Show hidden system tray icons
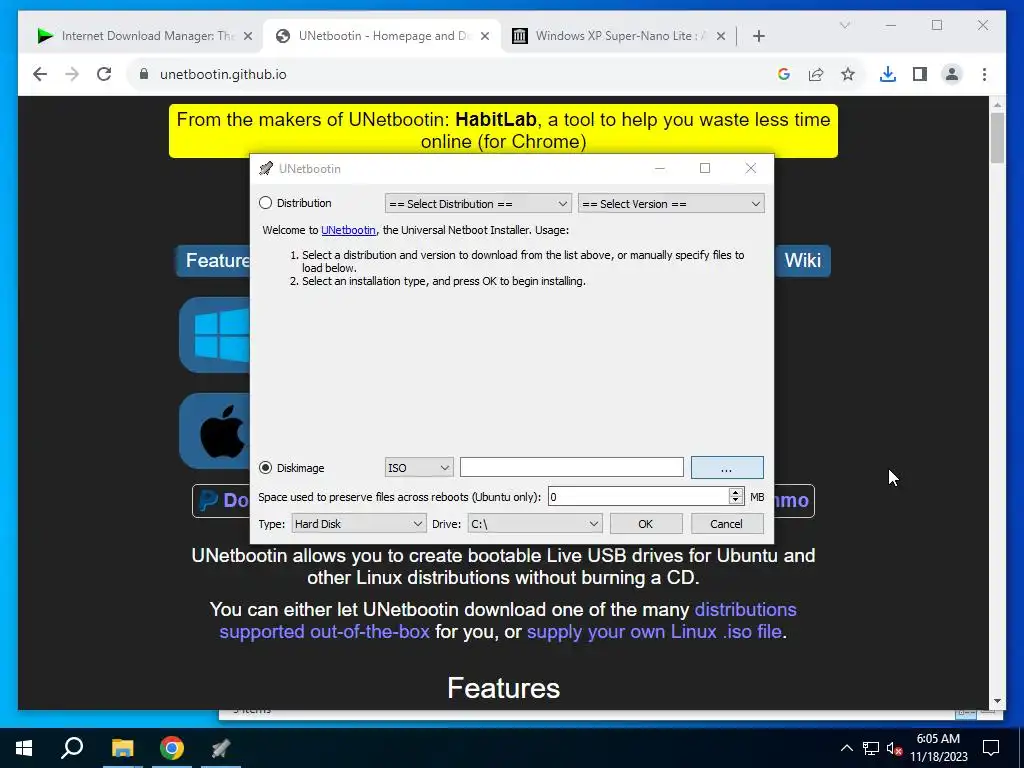Image resolution: width=1024 pixels, height=768 pixels. tap(846, 748)
